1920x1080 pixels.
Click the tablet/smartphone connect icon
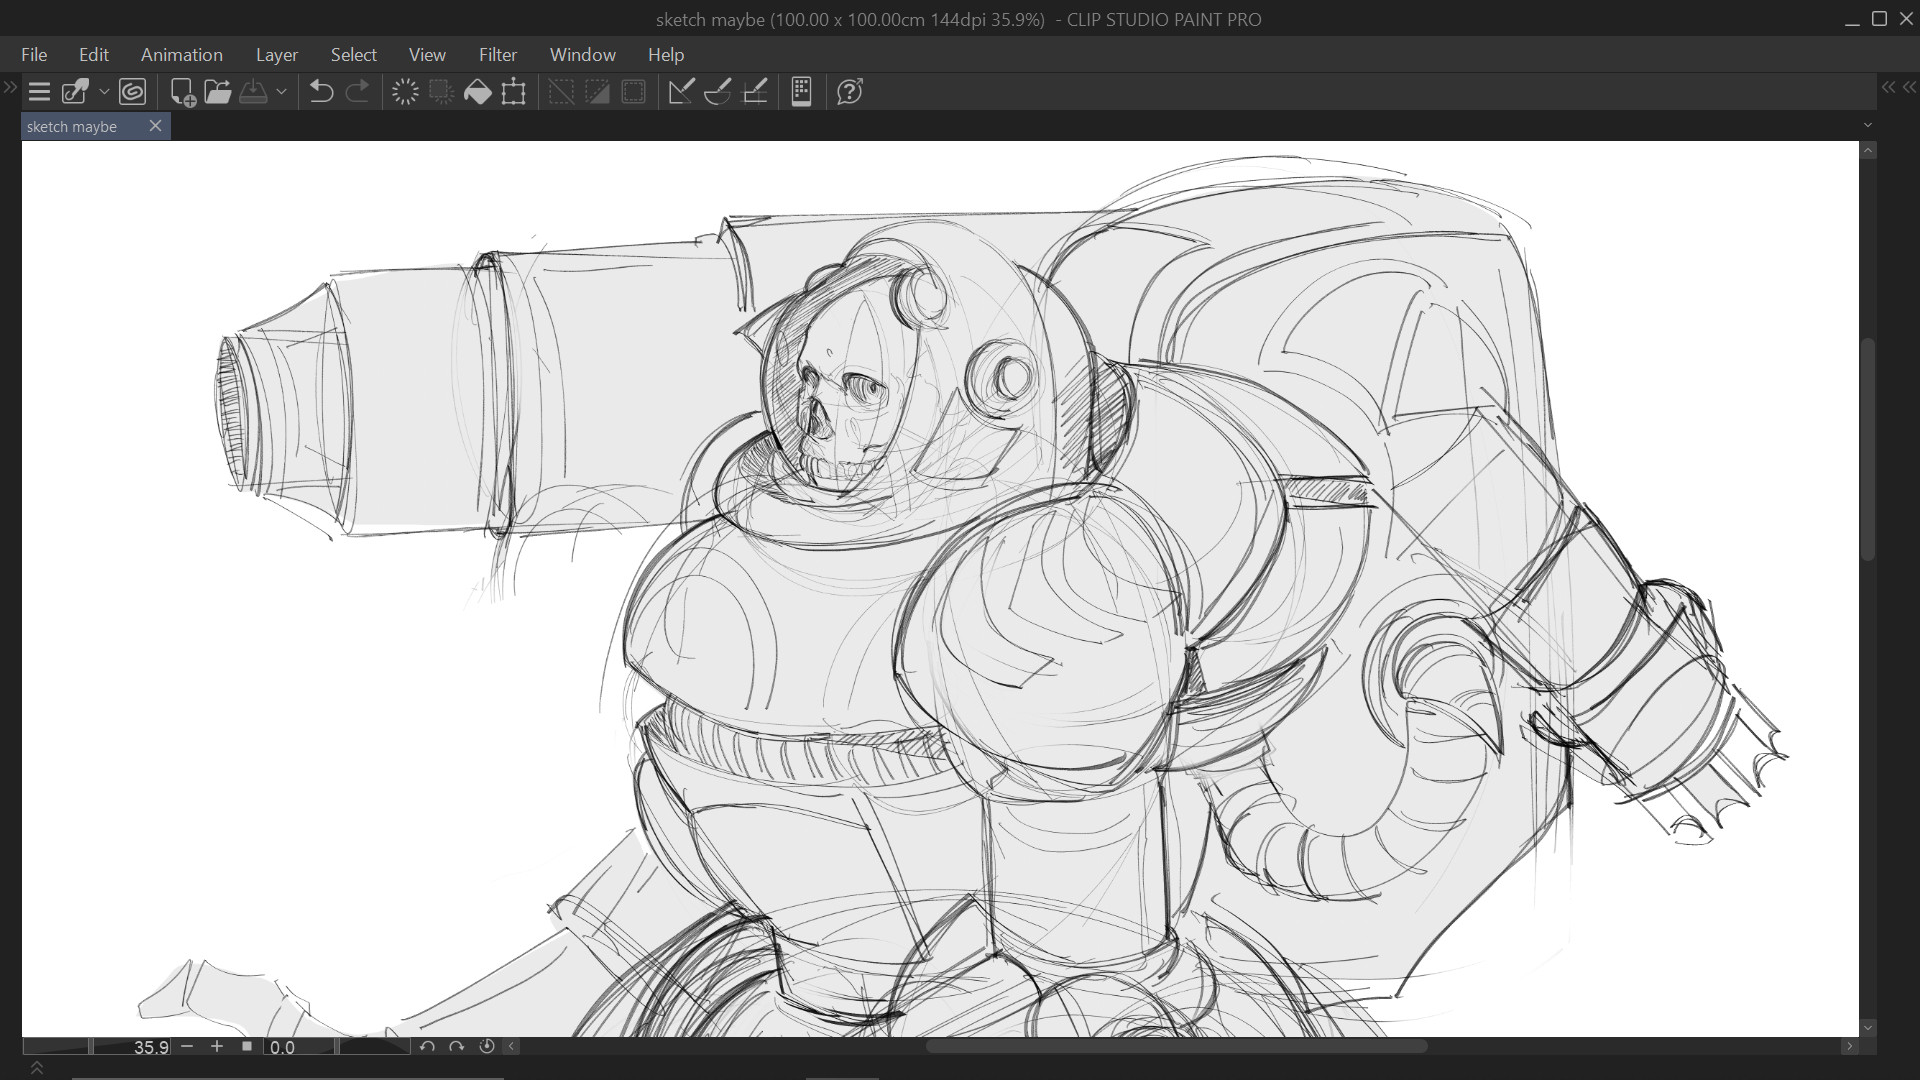(x=801, y=92)
